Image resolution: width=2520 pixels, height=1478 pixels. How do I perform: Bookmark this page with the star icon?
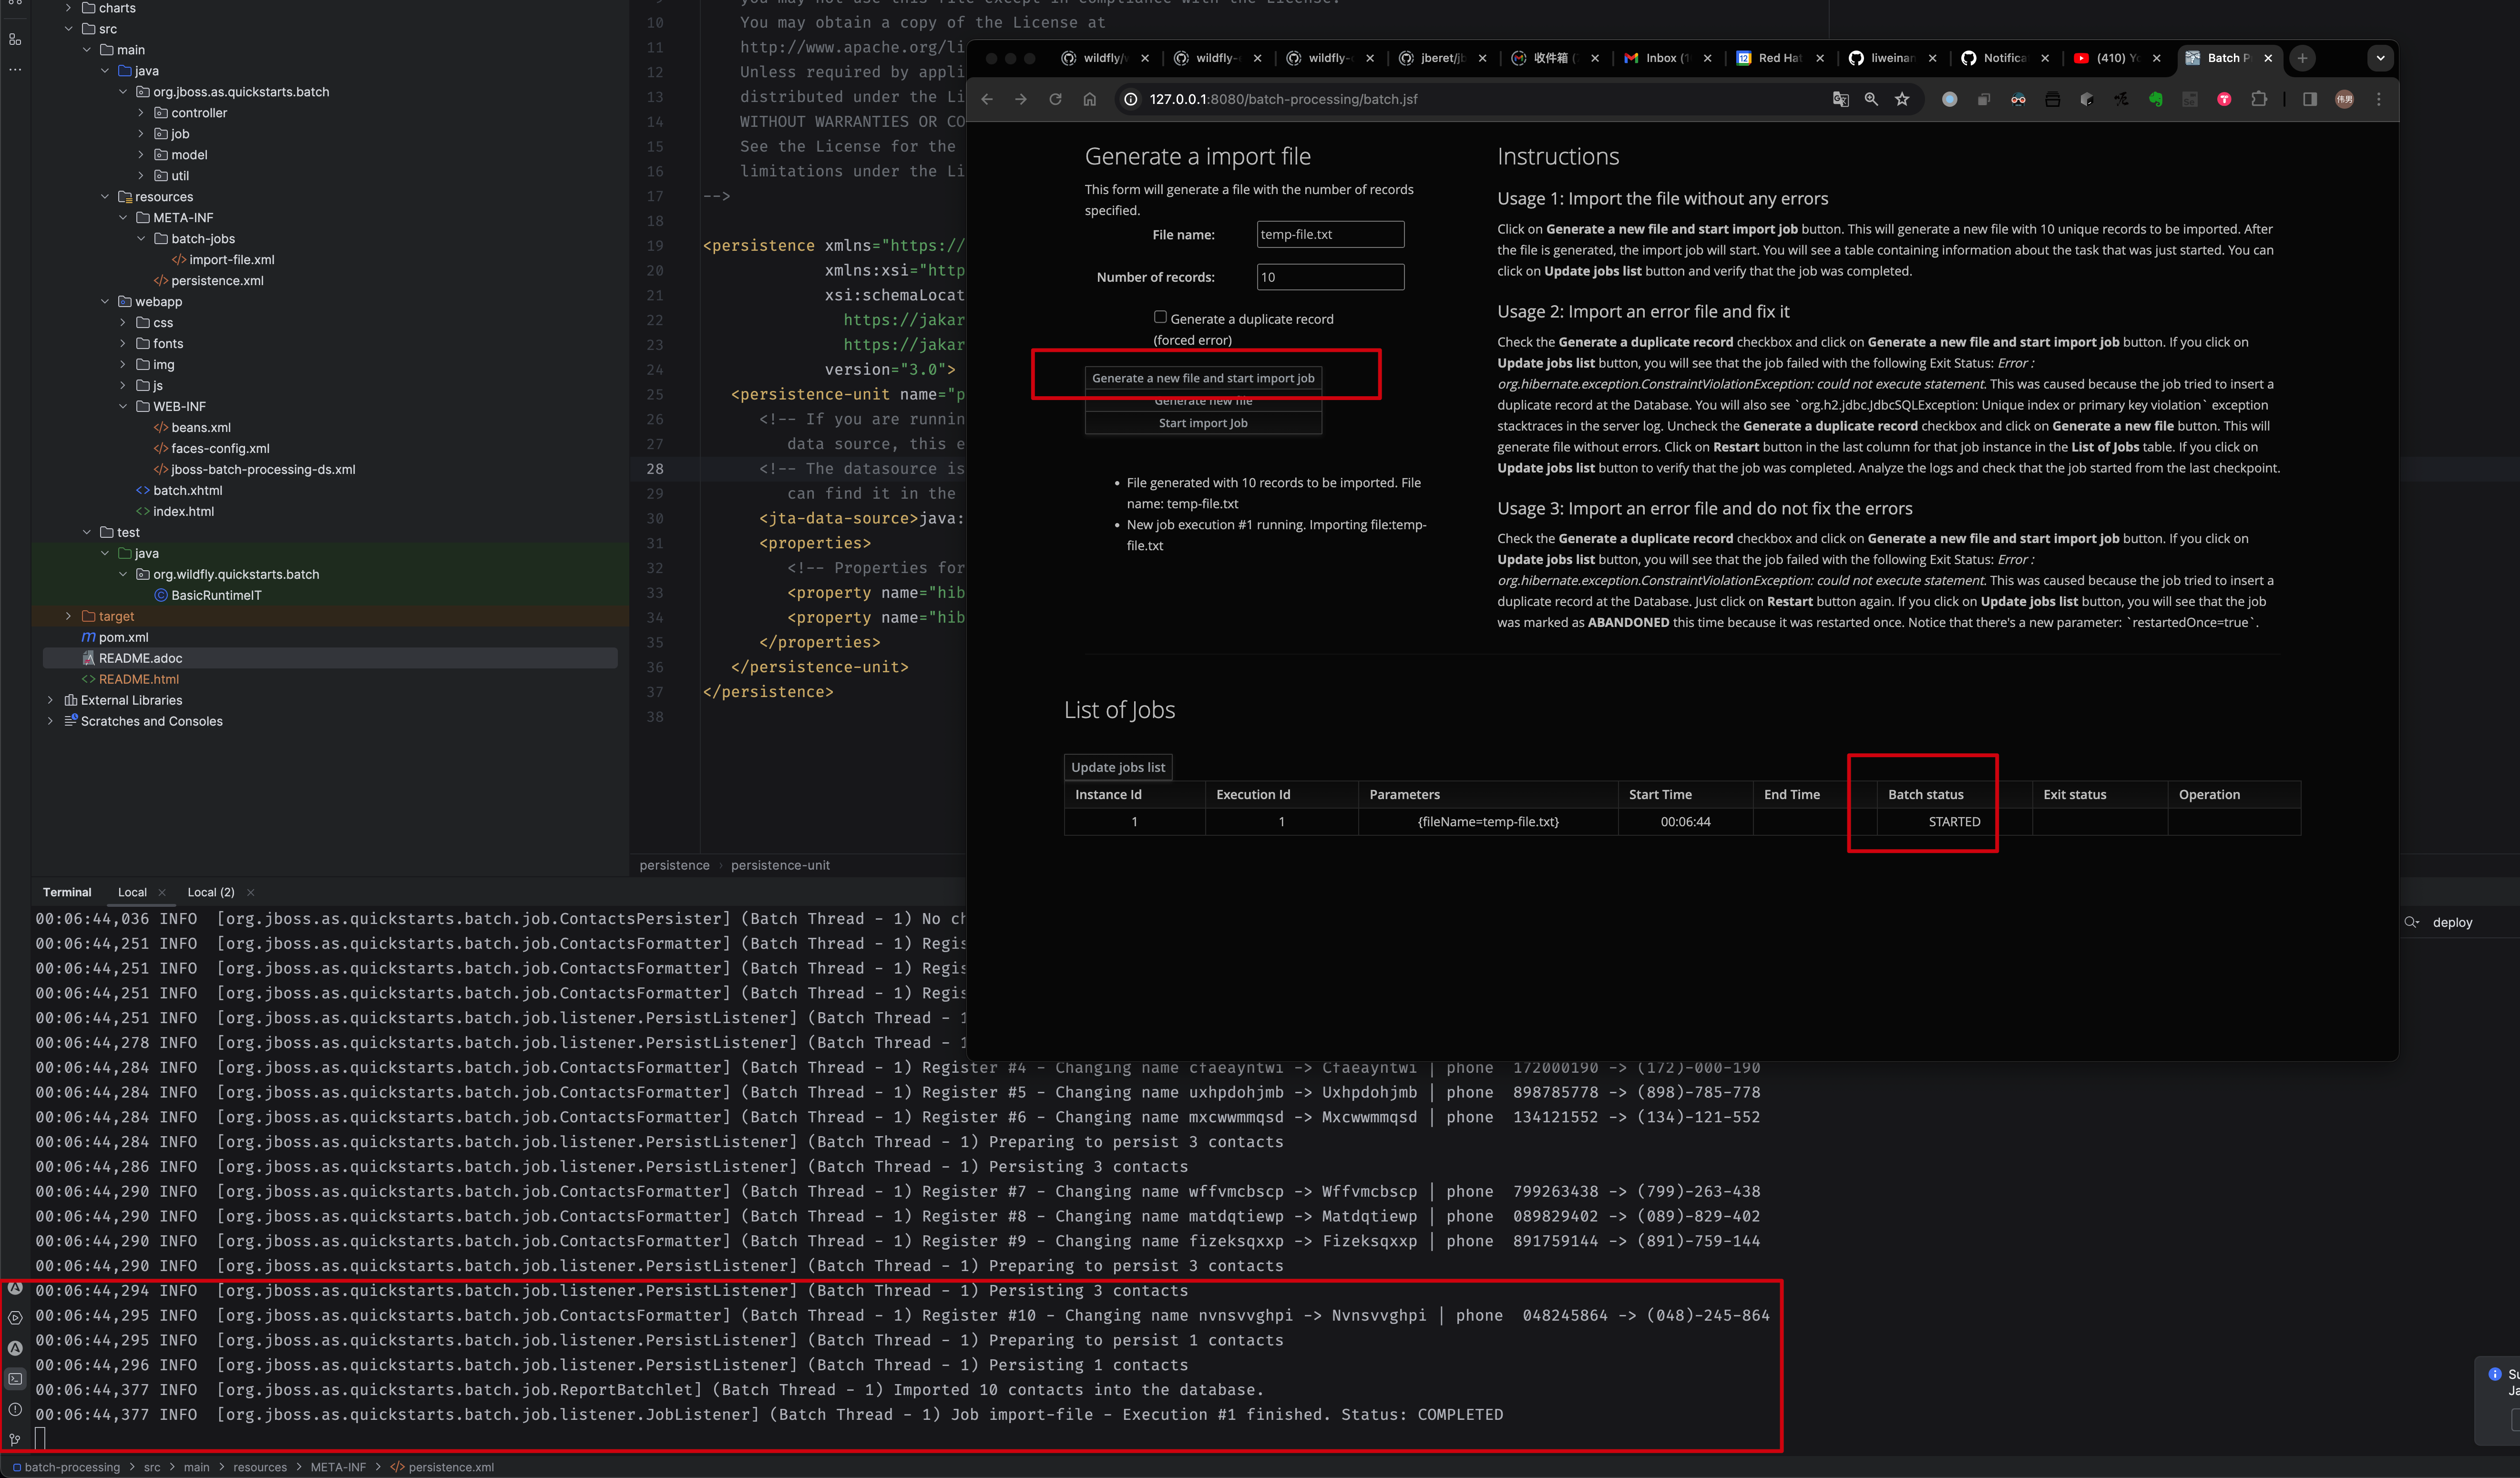[x=1902, y=99]
